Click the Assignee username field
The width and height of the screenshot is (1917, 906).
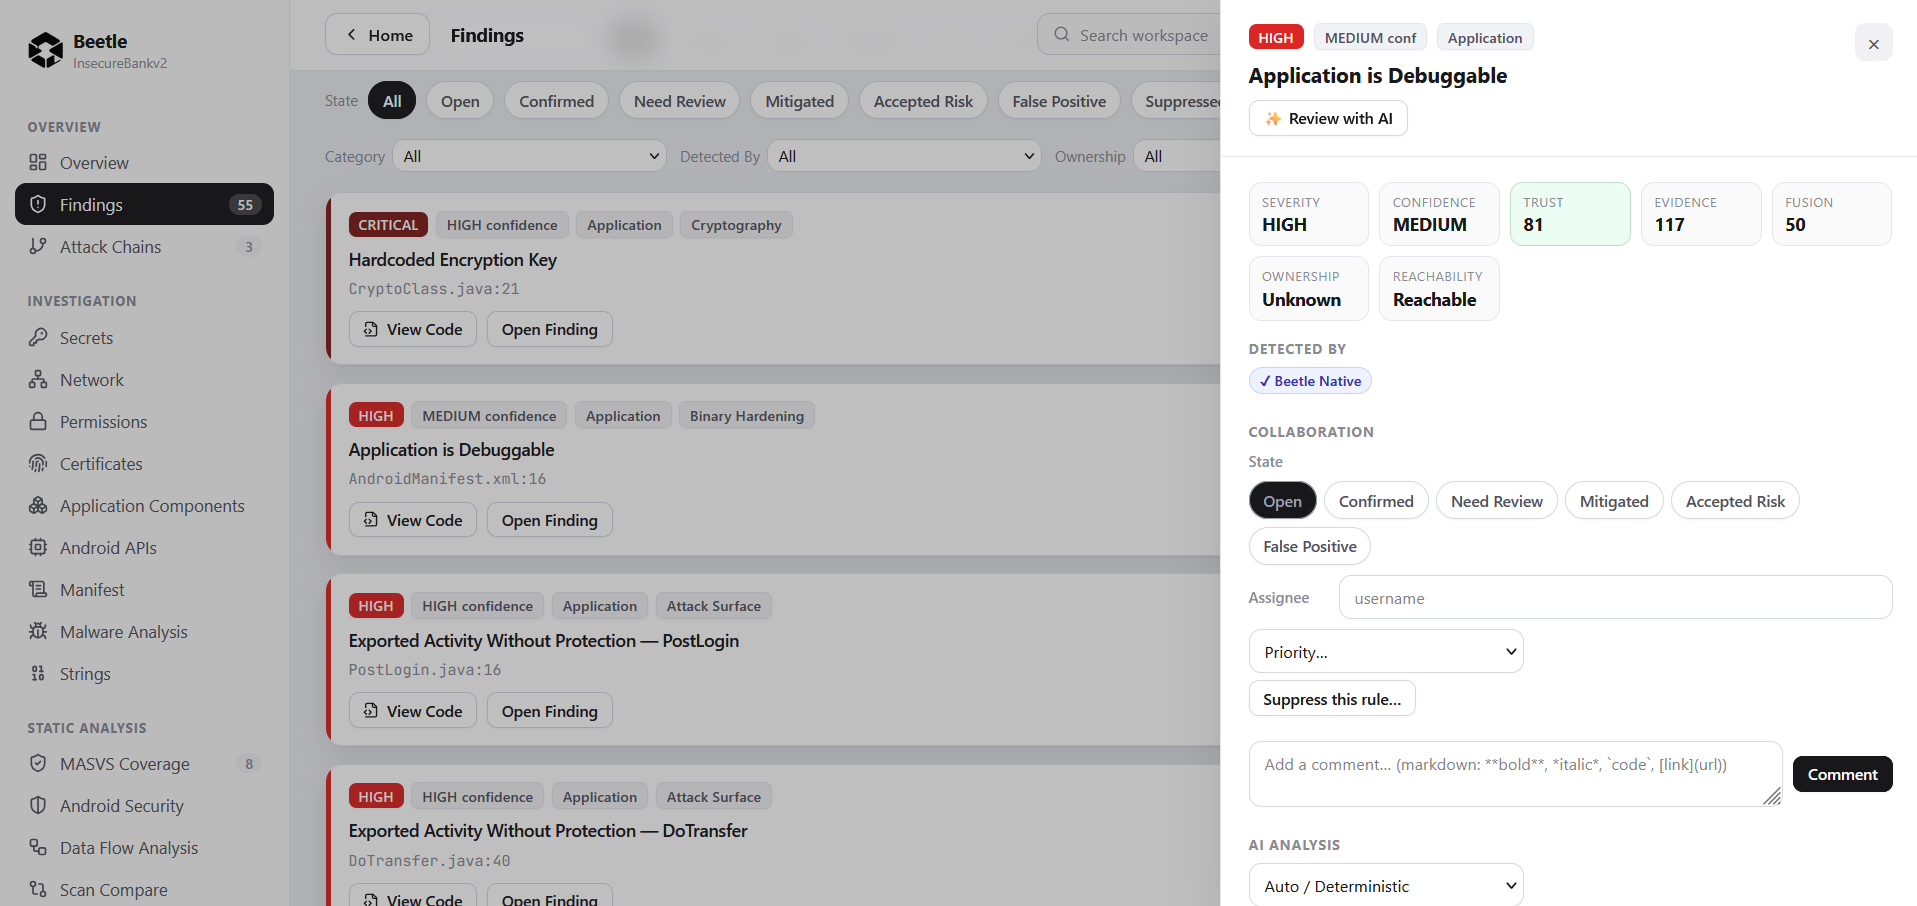1615,598
